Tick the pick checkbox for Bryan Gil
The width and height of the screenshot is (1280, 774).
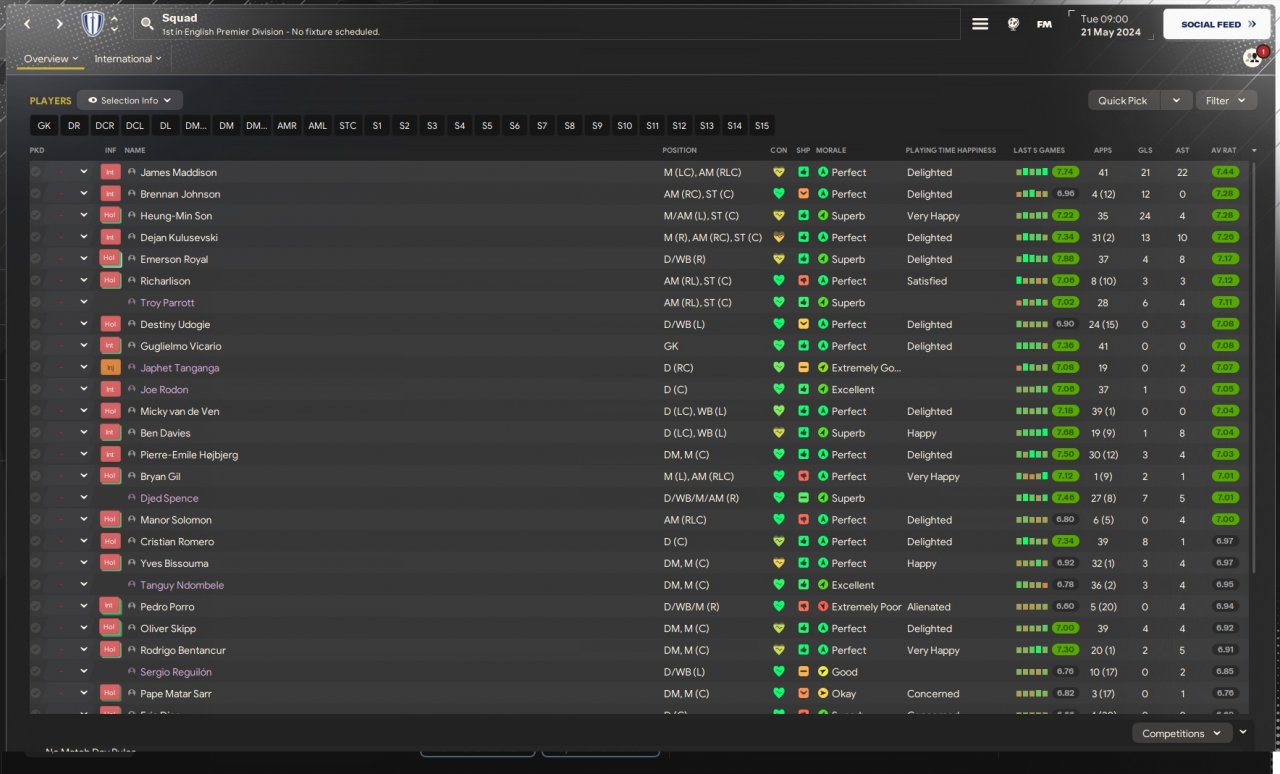36,476
